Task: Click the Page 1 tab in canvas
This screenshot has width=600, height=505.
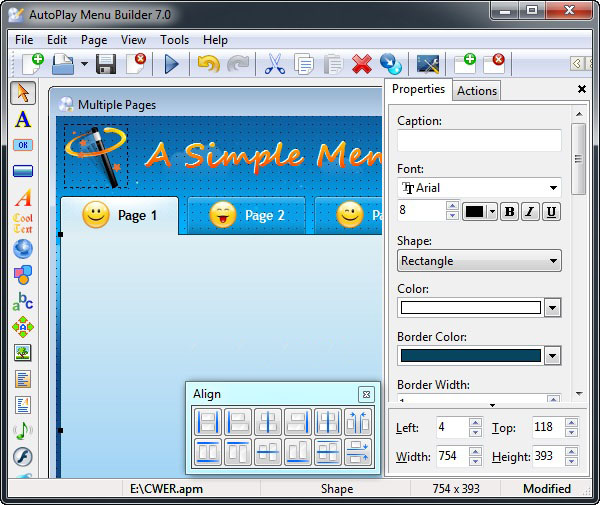Action: [x=119, y=215]
